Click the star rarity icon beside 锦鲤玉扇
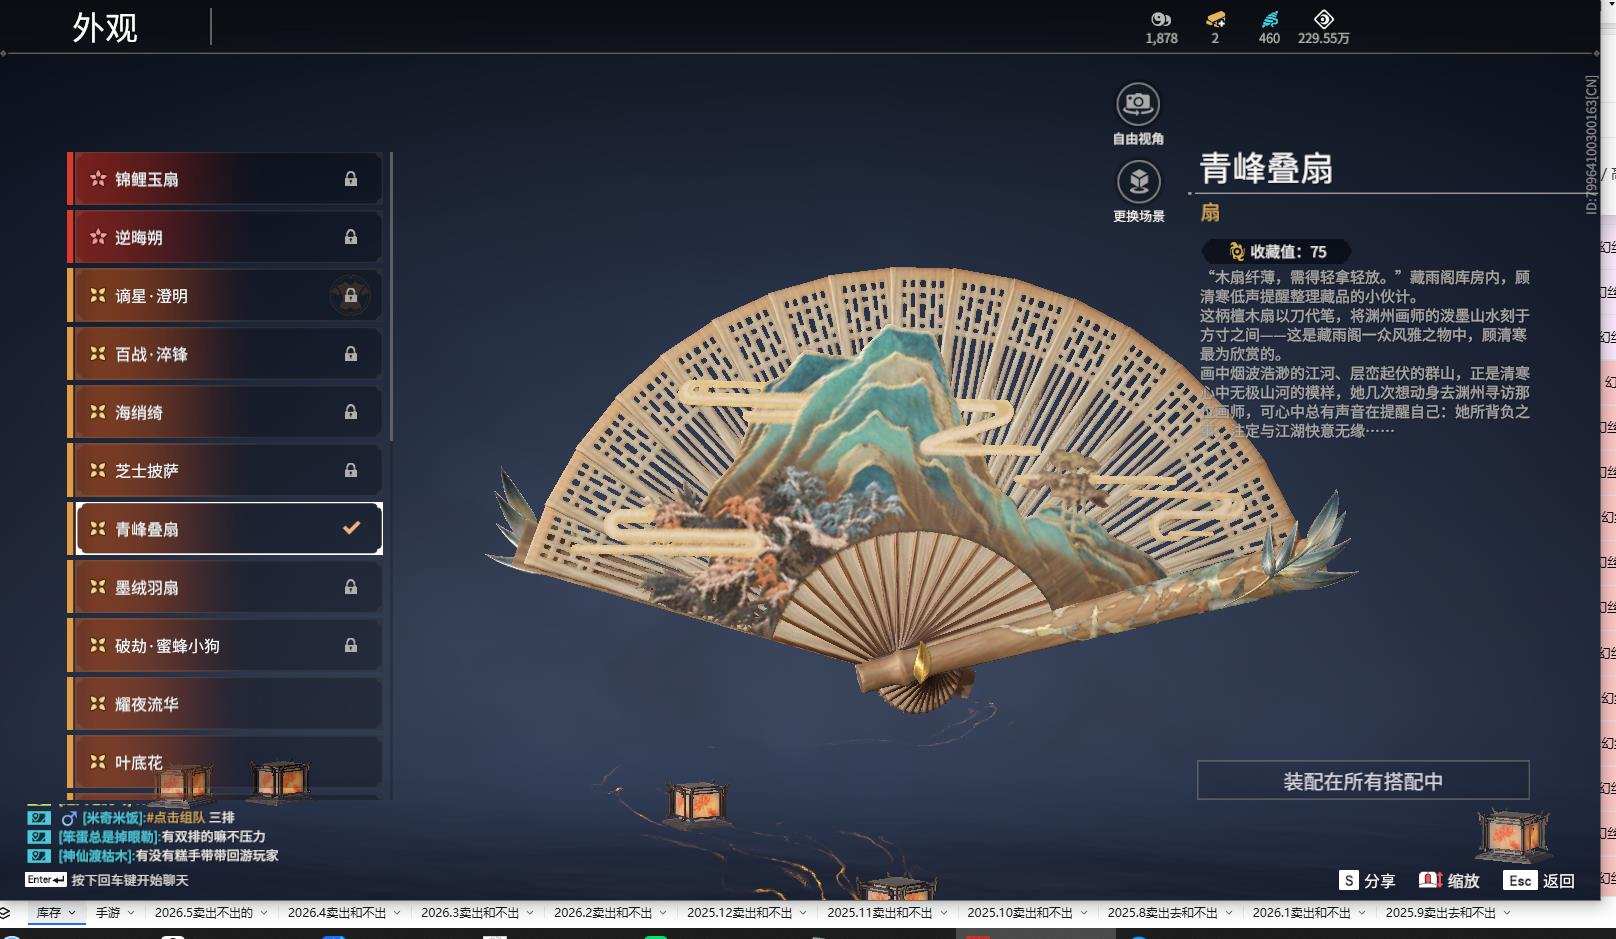The image size is (1616, 939). click(98, 179)
